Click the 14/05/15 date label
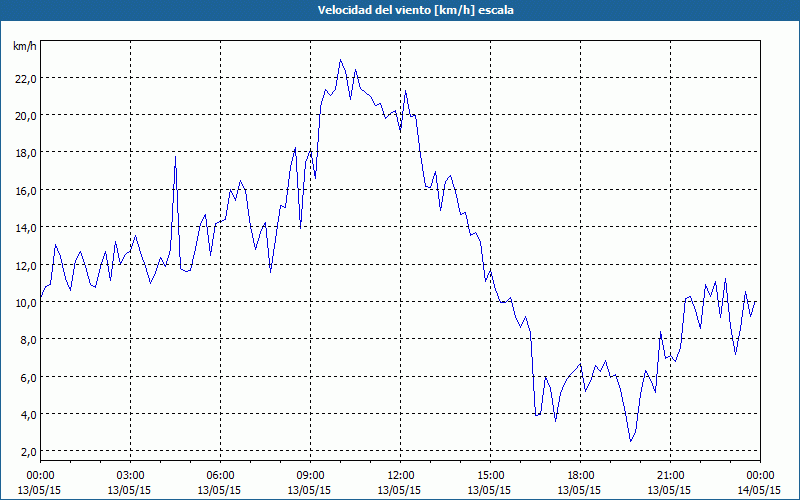 (x=759, y=490)
